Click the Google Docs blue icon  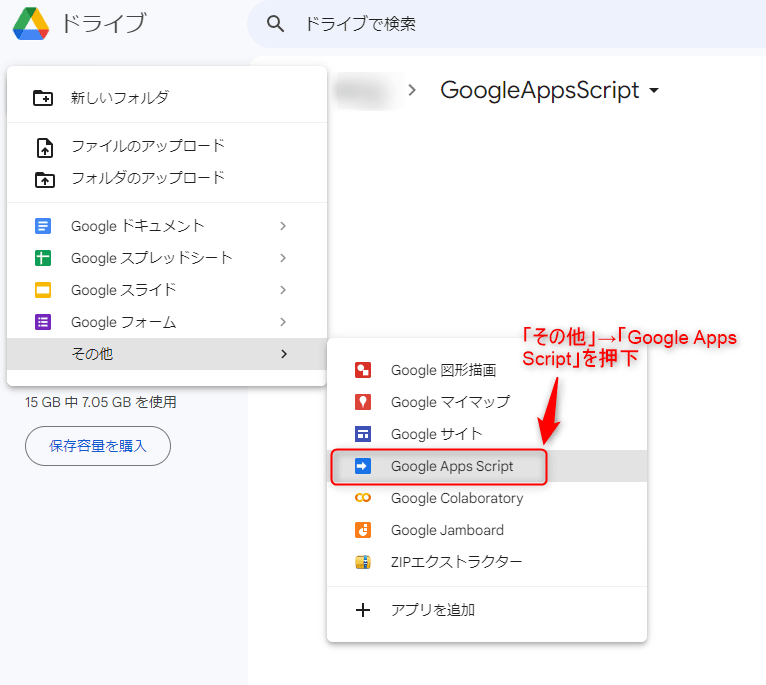point(43,226)
